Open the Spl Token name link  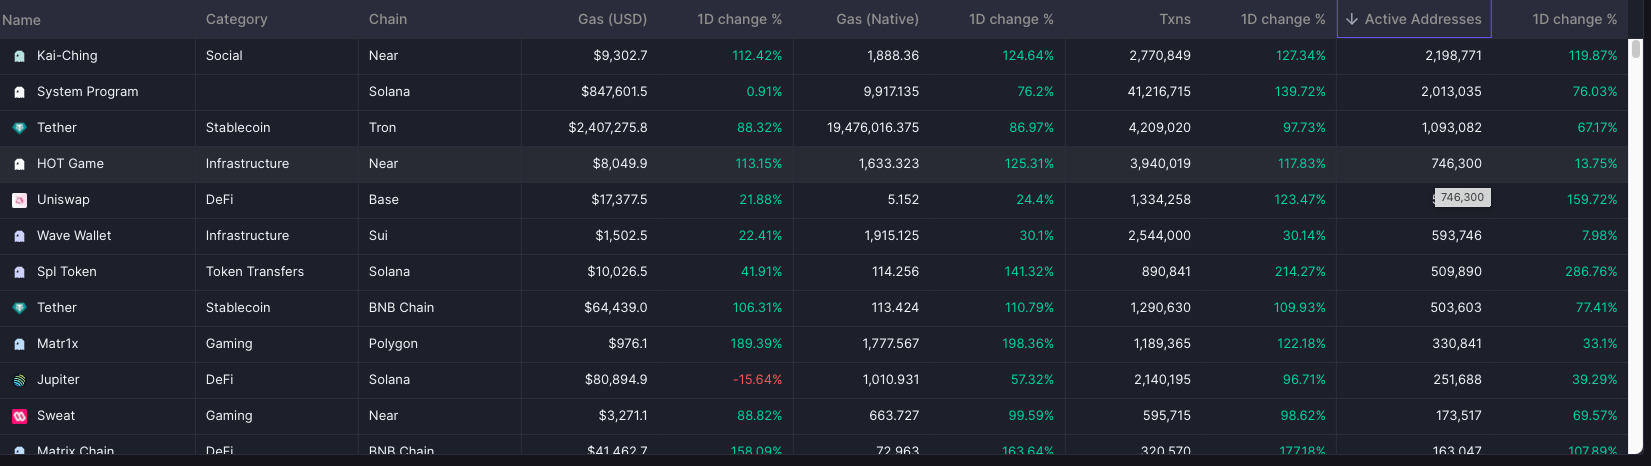(x=67, y=272)
